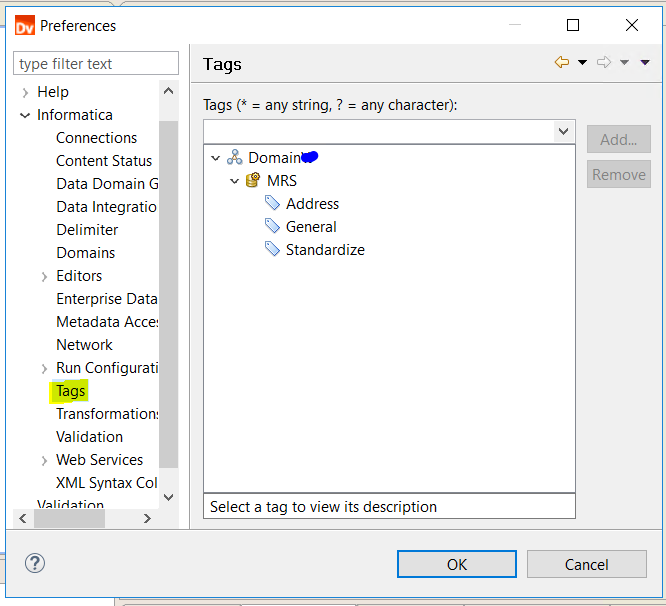Open the Forward history dropdown arrow
Screen dimensions: 666x606
point(624,63)
